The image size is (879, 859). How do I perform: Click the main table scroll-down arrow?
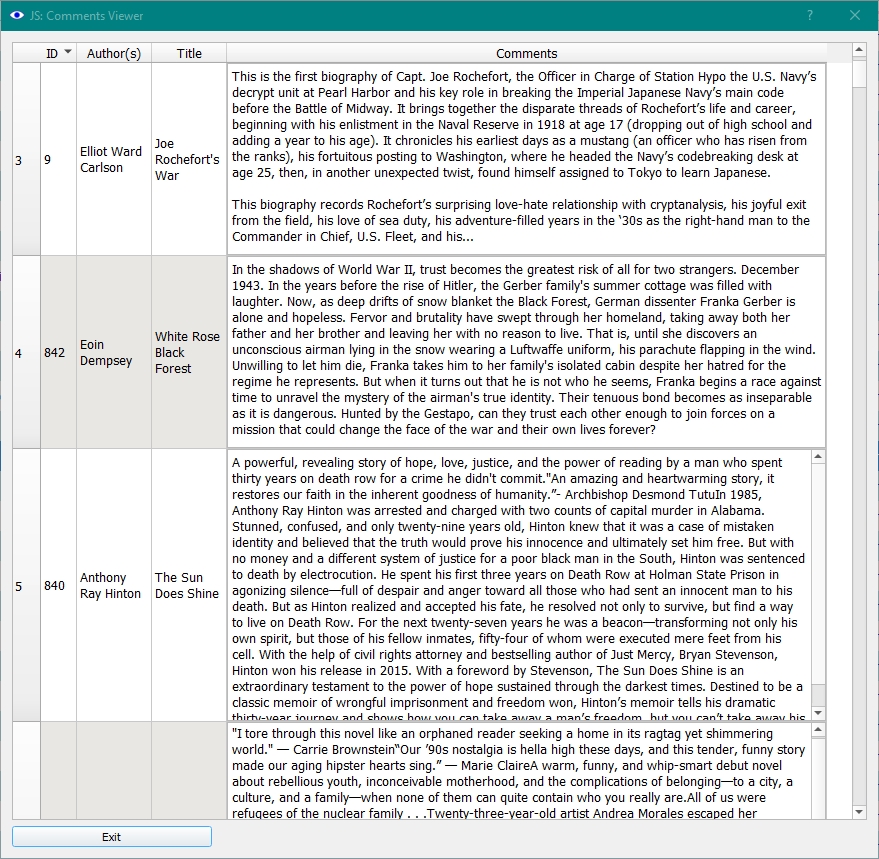tap(859, 812)
